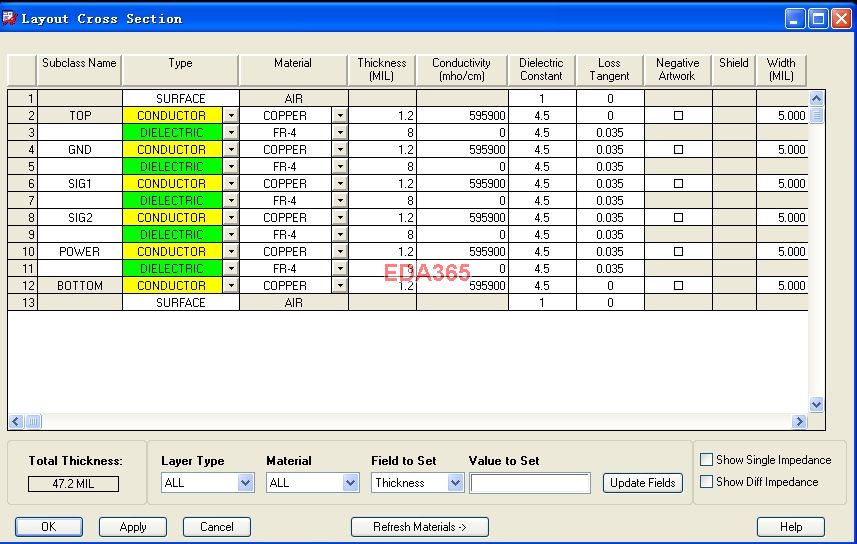Enable Show Diff Impedance checkbox
Image resolution: width=857 pixels, height=544 pixels.
tap(707, 482)
